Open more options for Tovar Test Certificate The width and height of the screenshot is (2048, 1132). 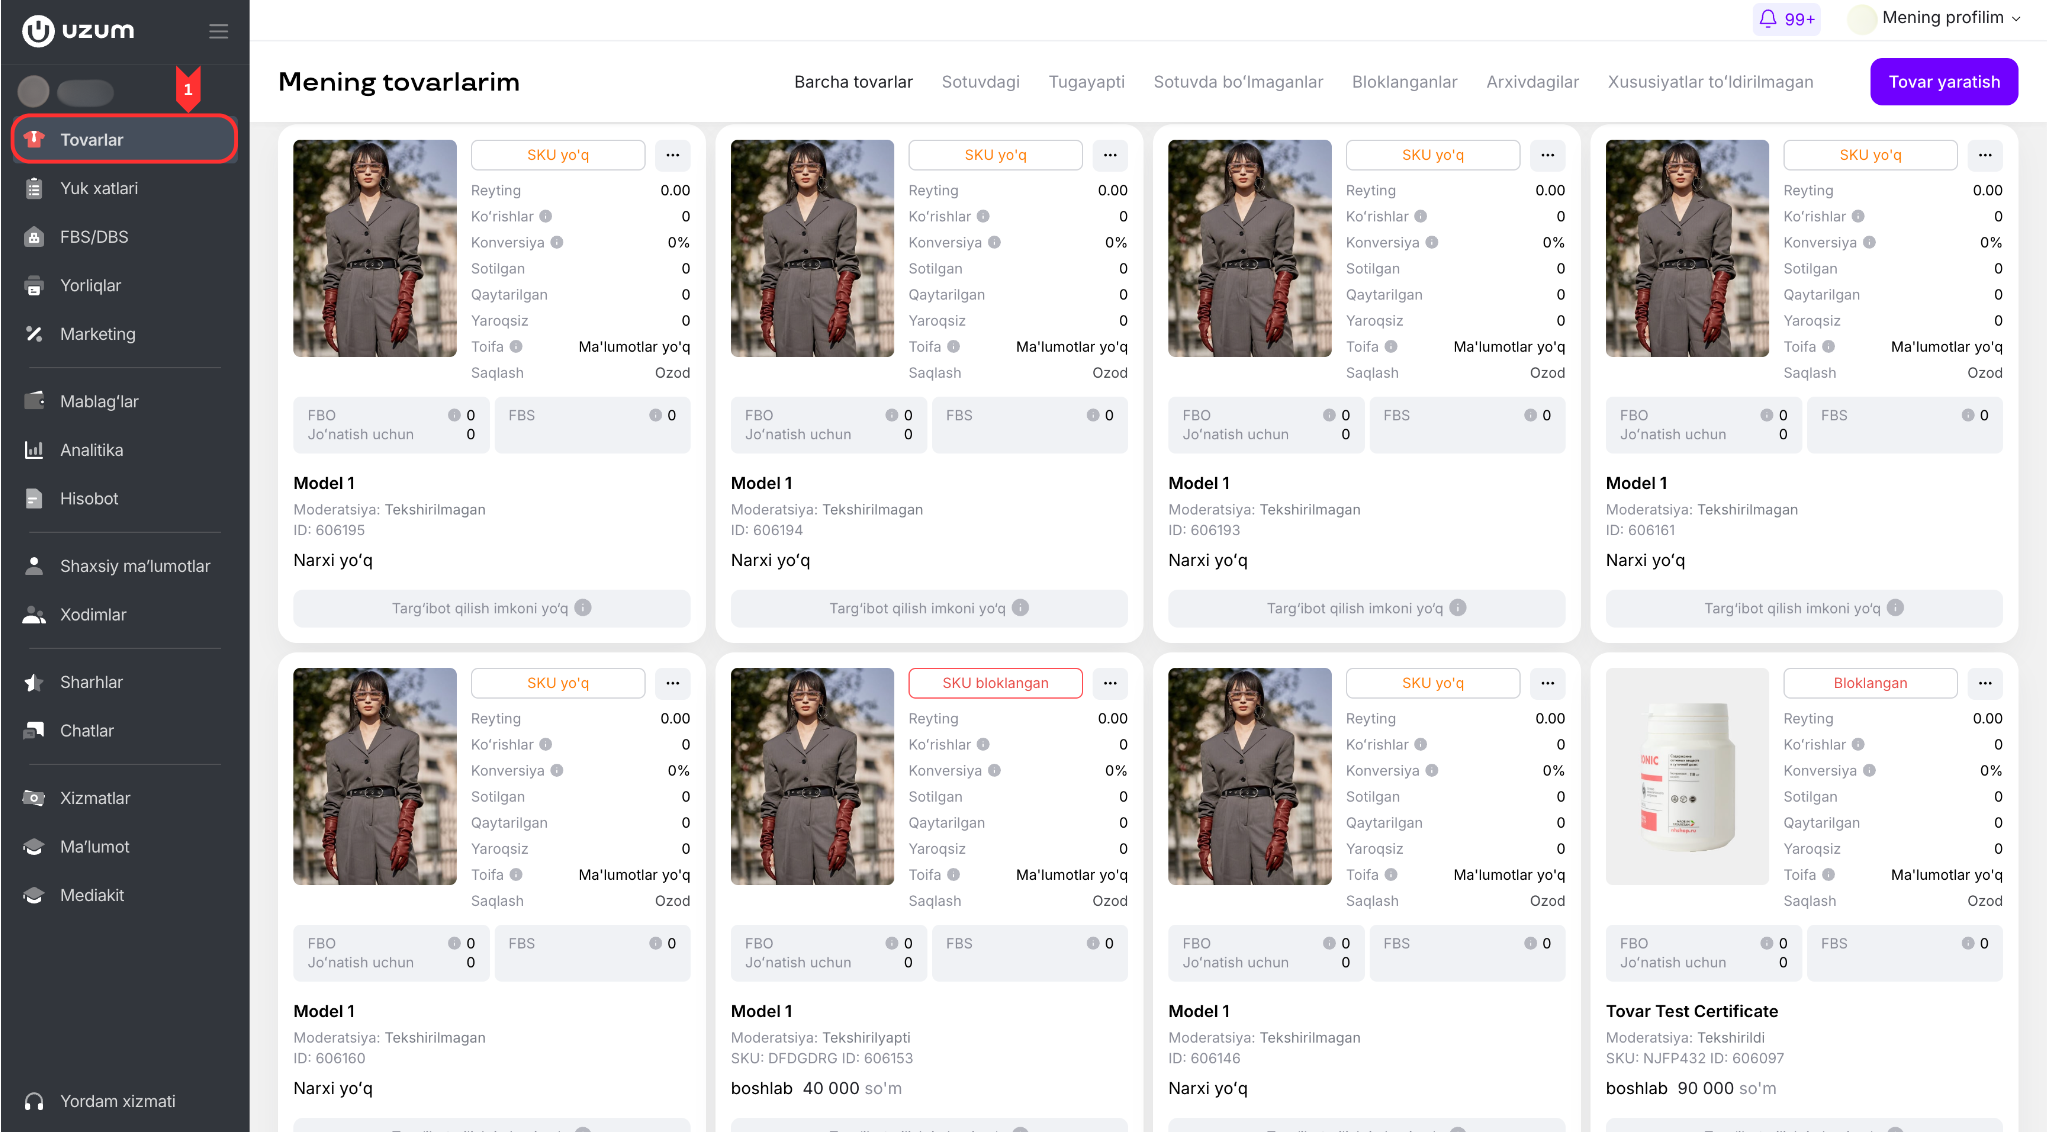1985,683
